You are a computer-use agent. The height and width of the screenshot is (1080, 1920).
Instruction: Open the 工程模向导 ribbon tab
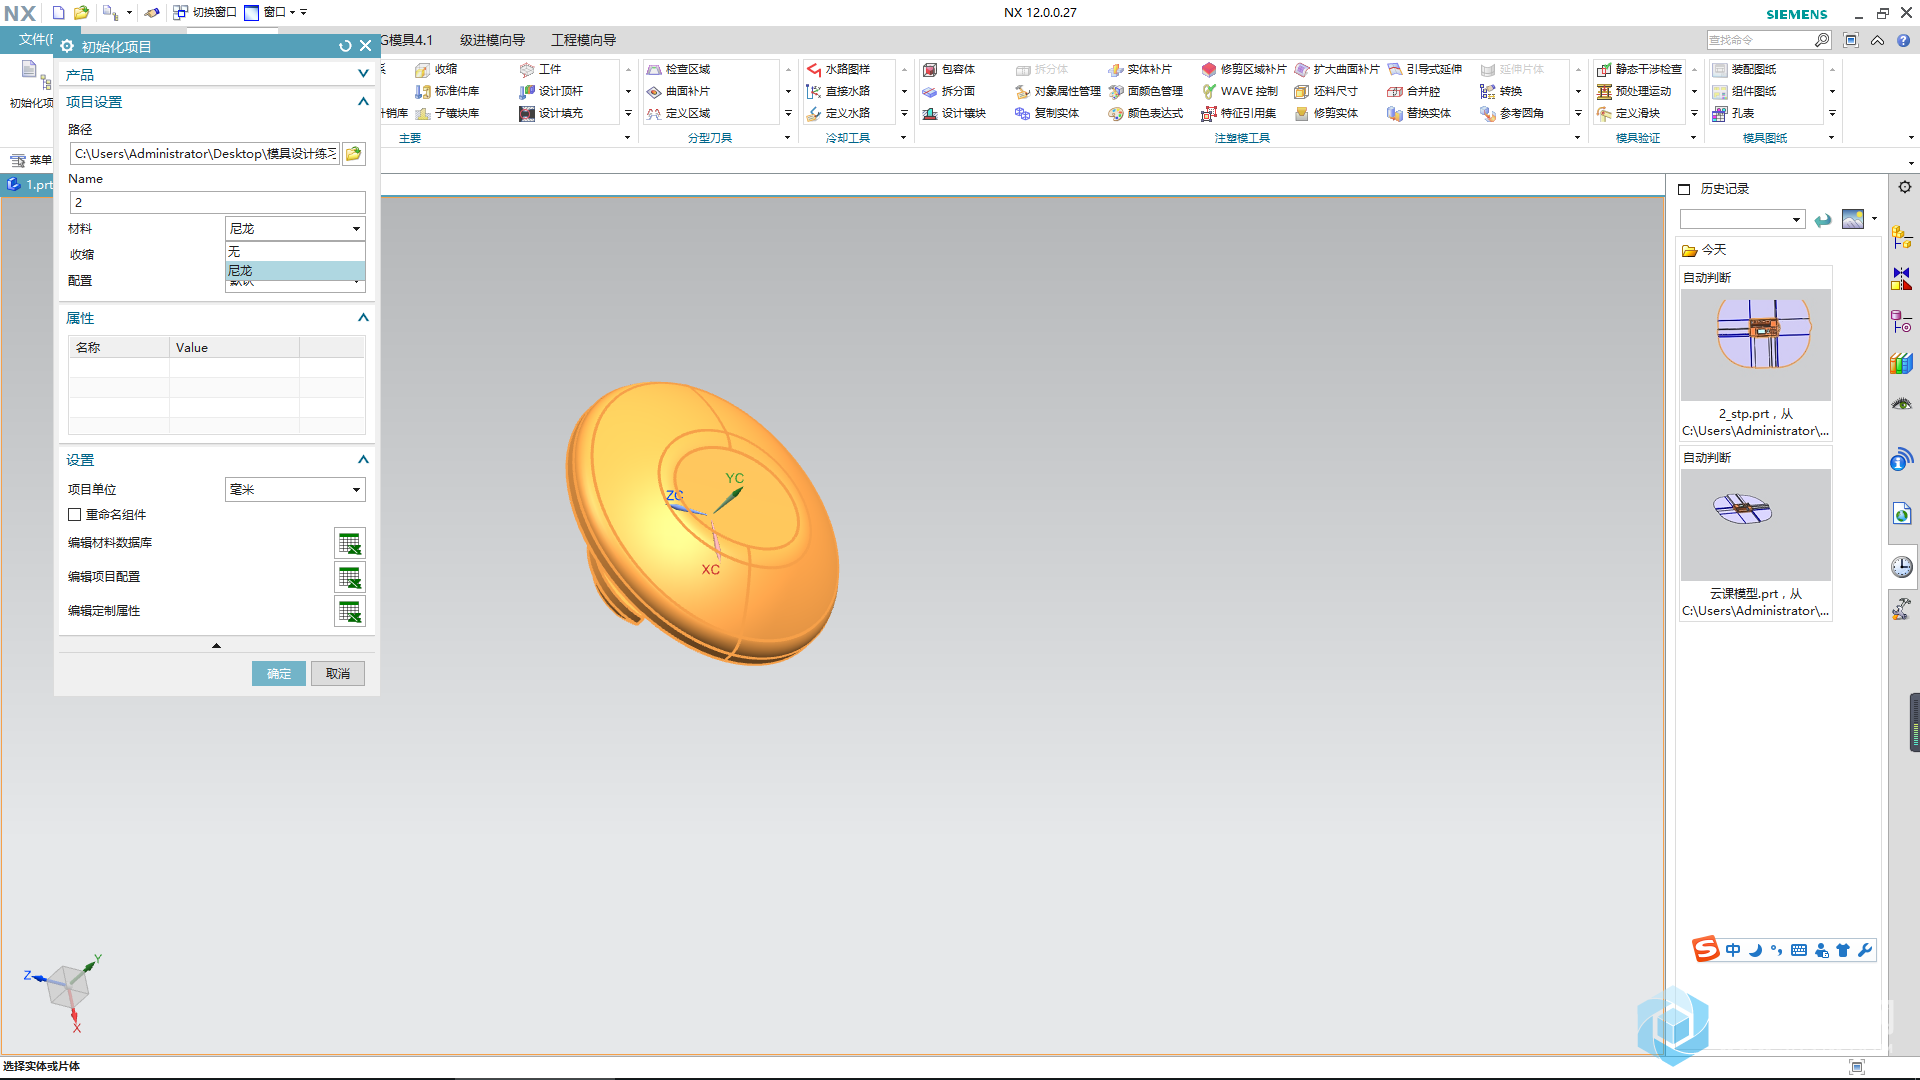click(x=583, y=40)
